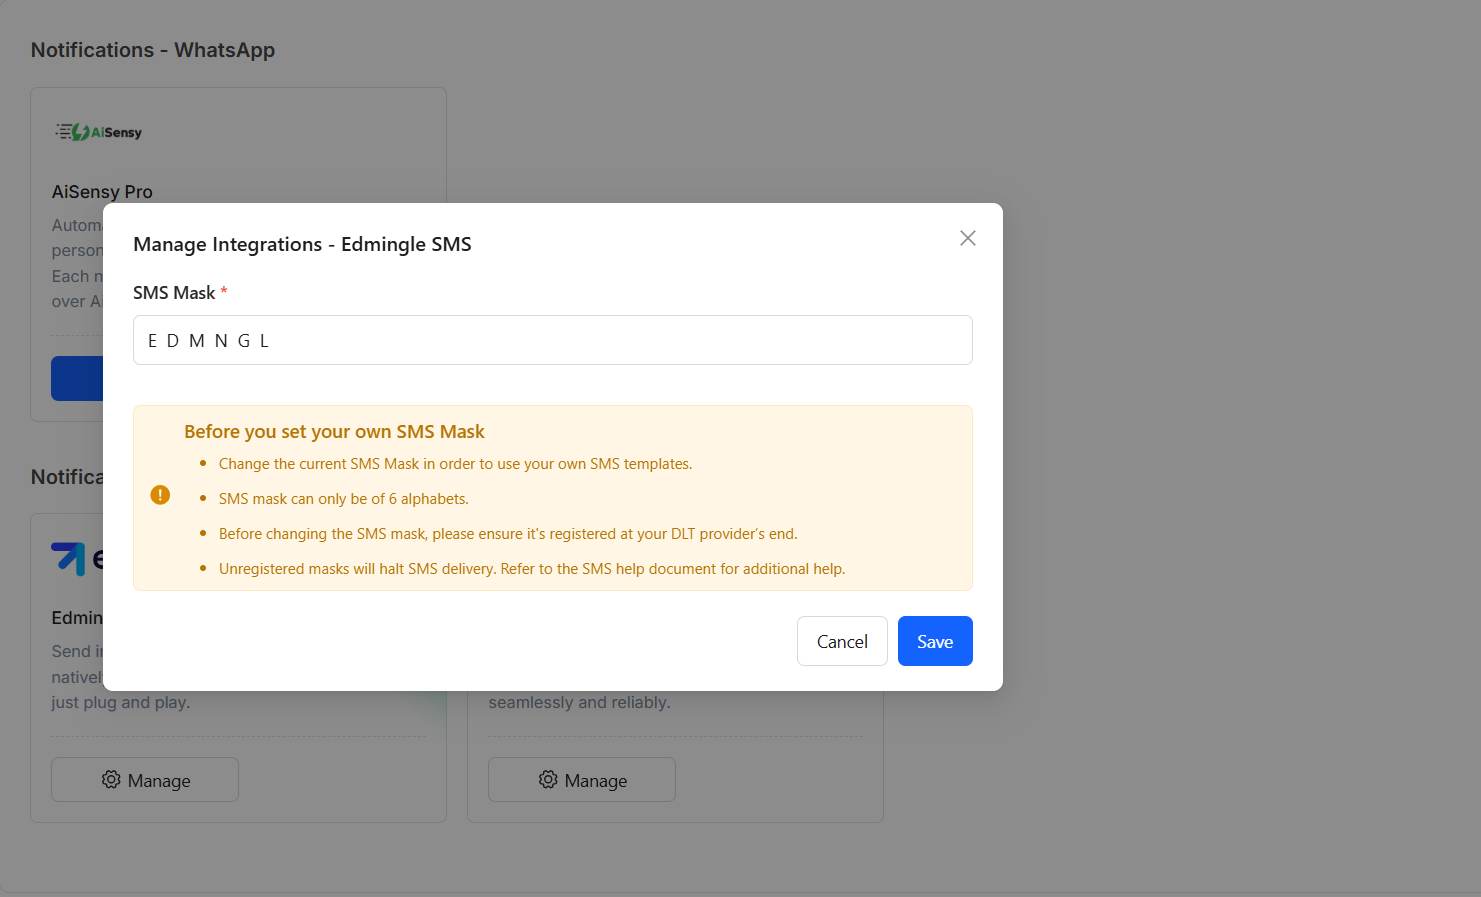The image size is (1481, 897).
Task: Save the SMS mask settings
Action: point(935,641)
